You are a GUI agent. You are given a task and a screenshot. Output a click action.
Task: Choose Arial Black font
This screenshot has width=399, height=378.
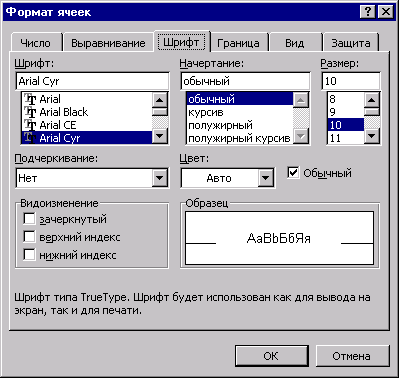(87, 112)
